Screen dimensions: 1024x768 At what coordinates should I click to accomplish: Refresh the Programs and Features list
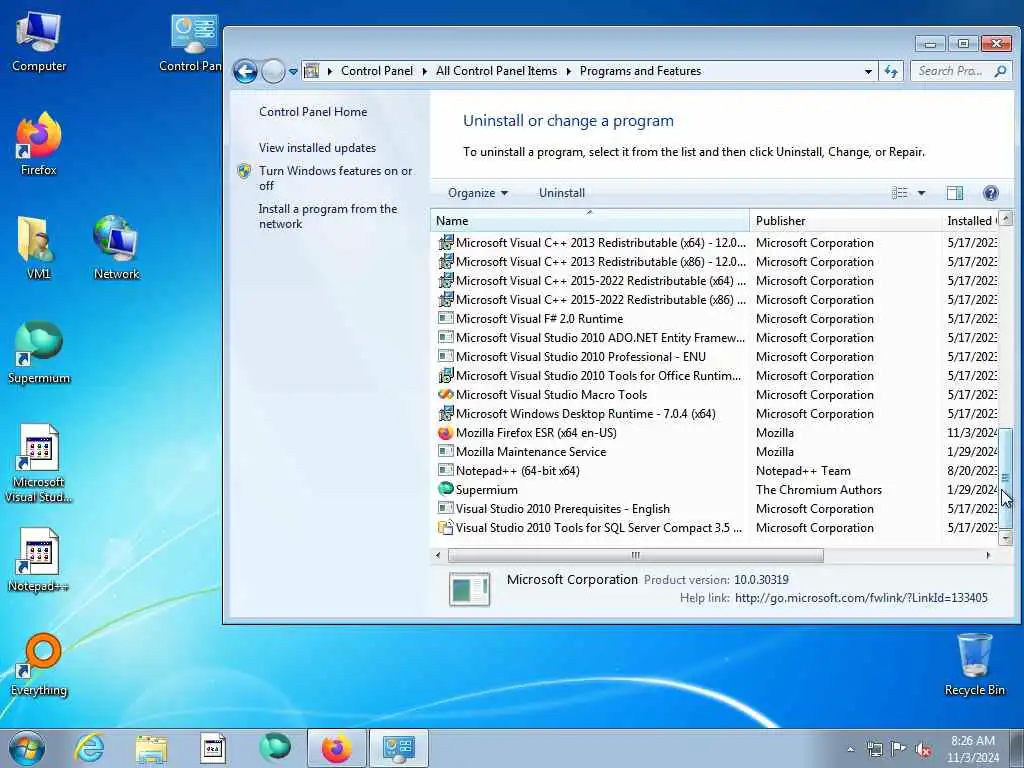coord(891,71)
